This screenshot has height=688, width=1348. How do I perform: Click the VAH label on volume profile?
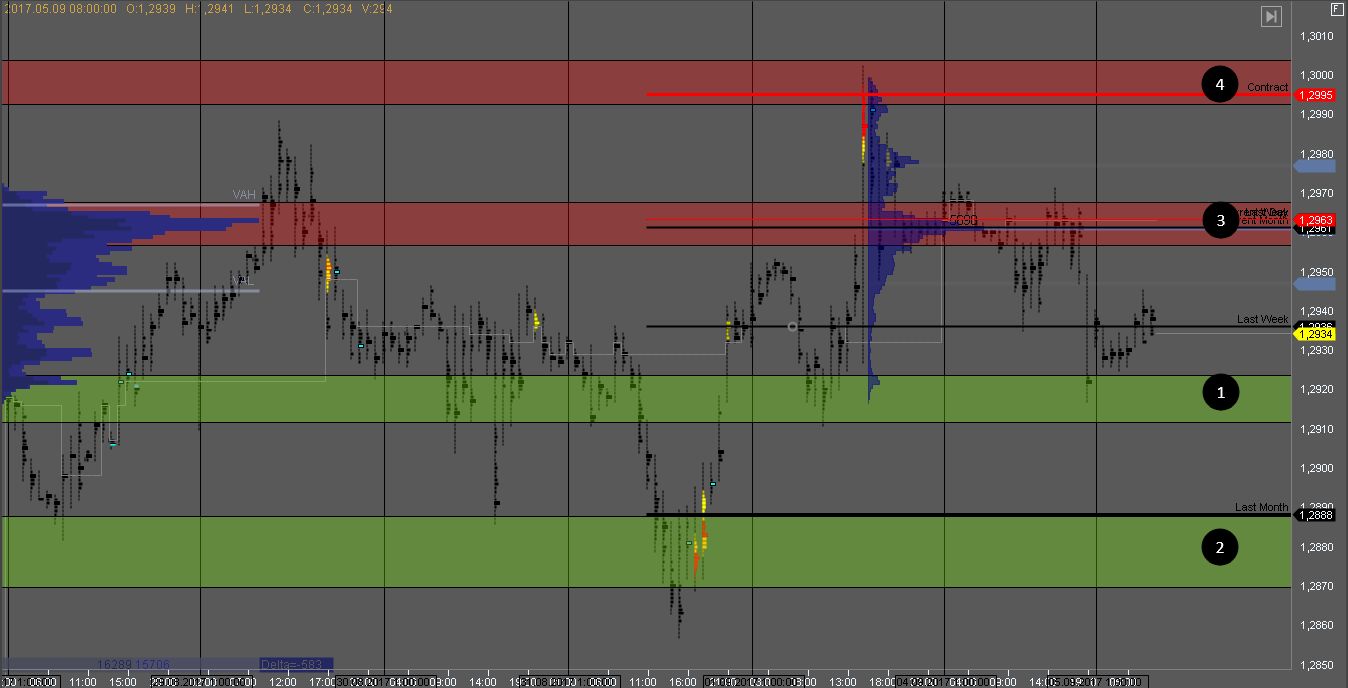[244, 195]
